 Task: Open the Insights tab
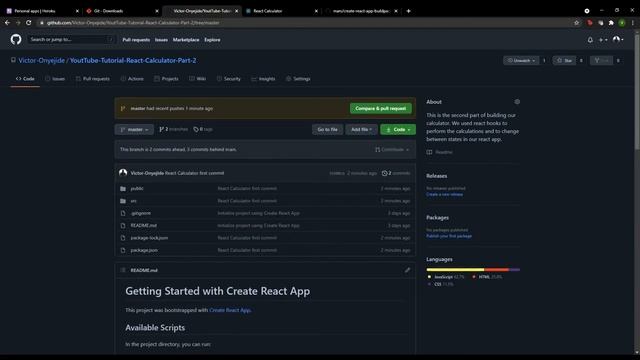(263, 78)
